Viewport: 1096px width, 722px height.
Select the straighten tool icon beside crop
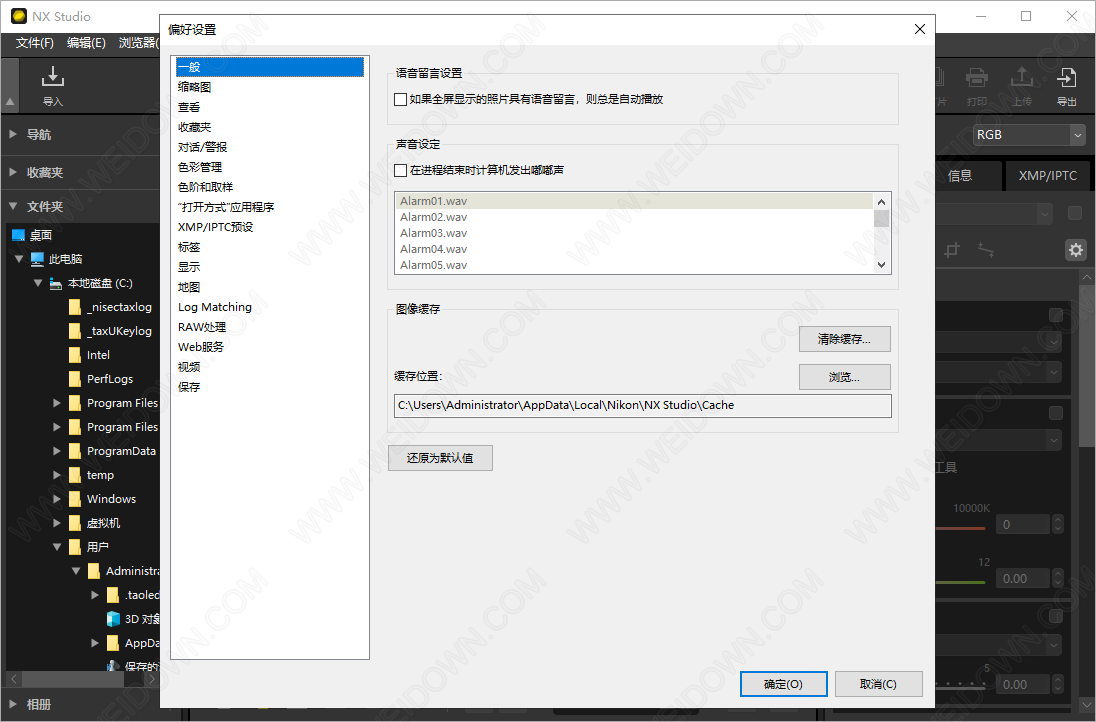[986, 250]
